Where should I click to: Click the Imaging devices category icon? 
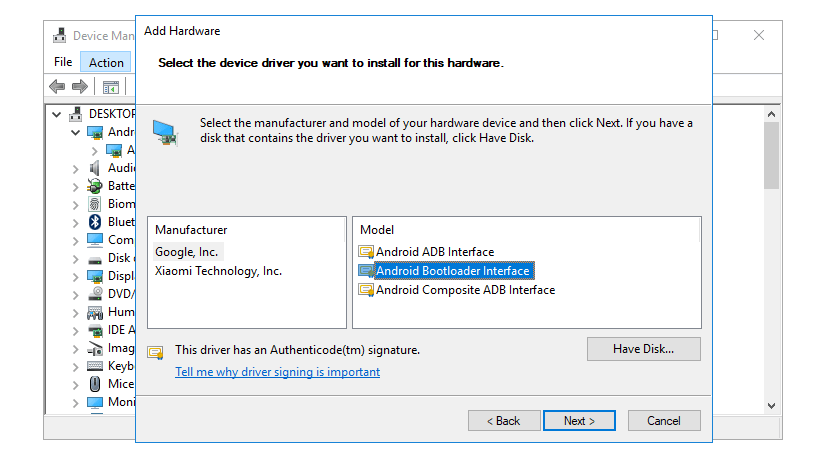(95, 348)
